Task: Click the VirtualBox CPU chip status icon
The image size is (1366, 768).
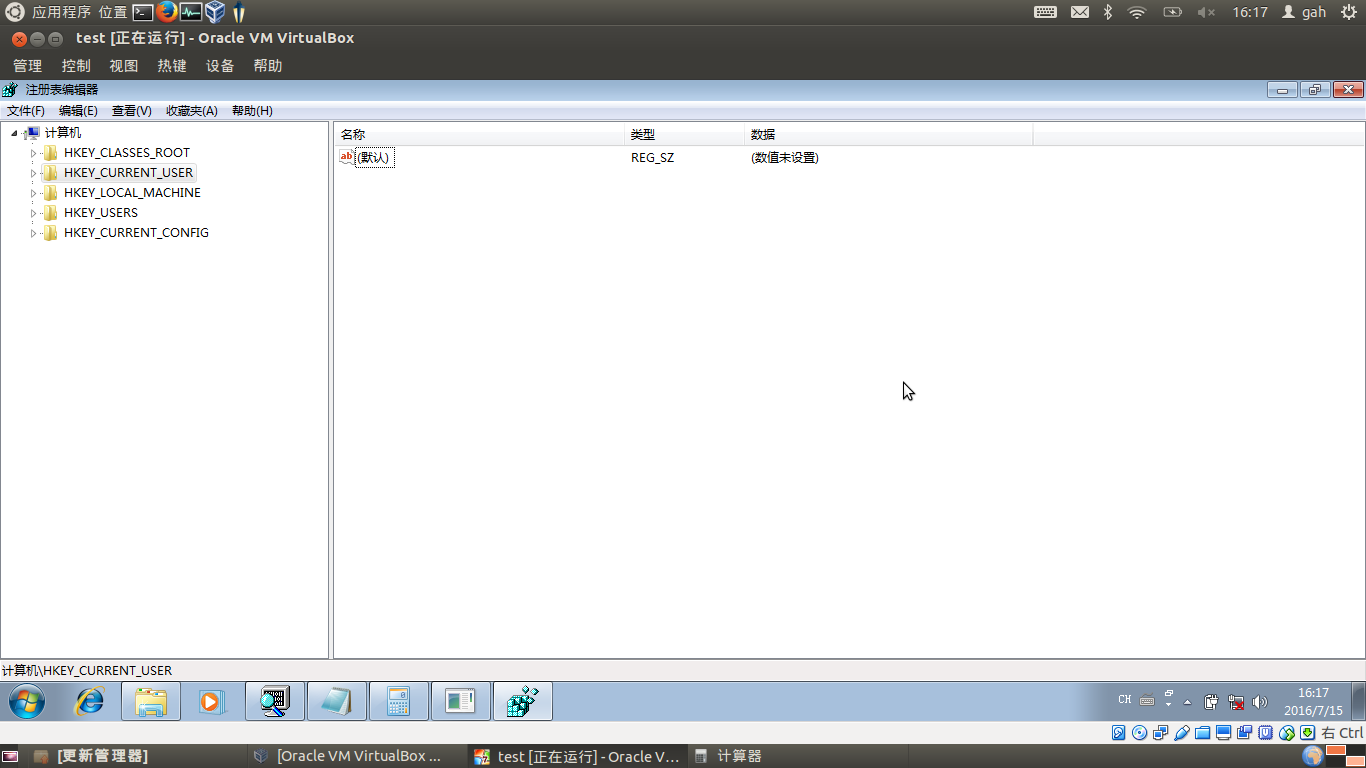Action: pos(1266,733)
